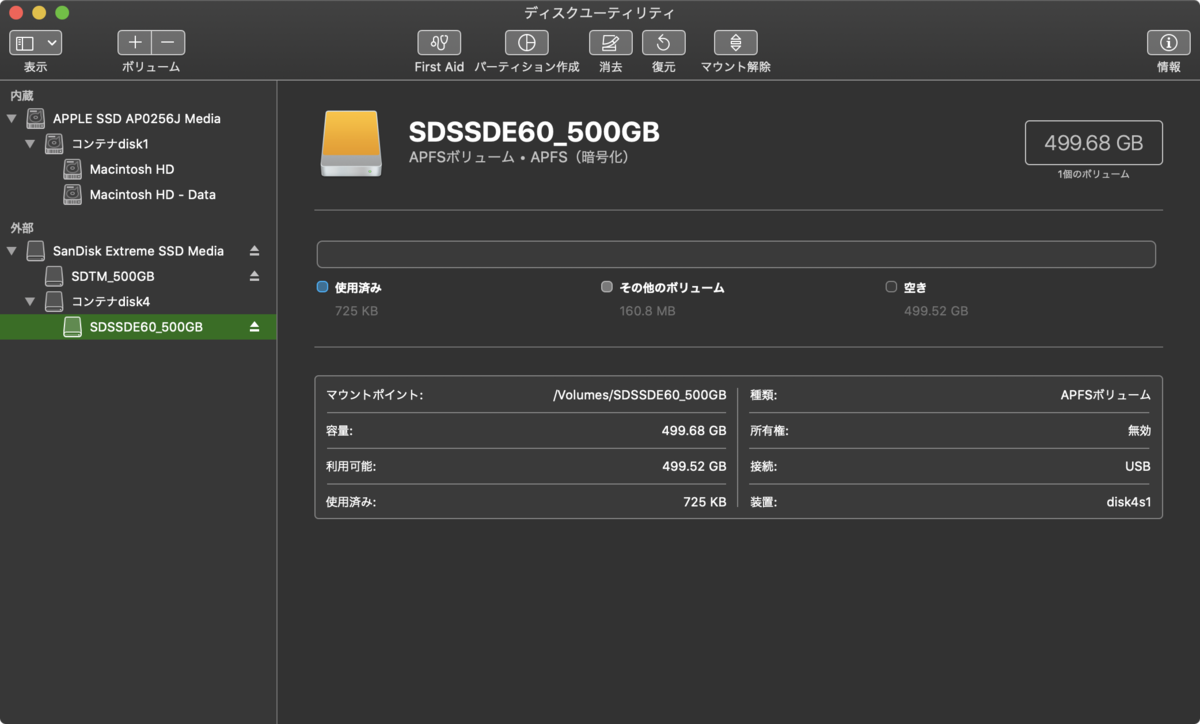Click the APPLE SSD drive icon
The width and height of the screenshot is (1200, 724).
click(x=36, y=118)
